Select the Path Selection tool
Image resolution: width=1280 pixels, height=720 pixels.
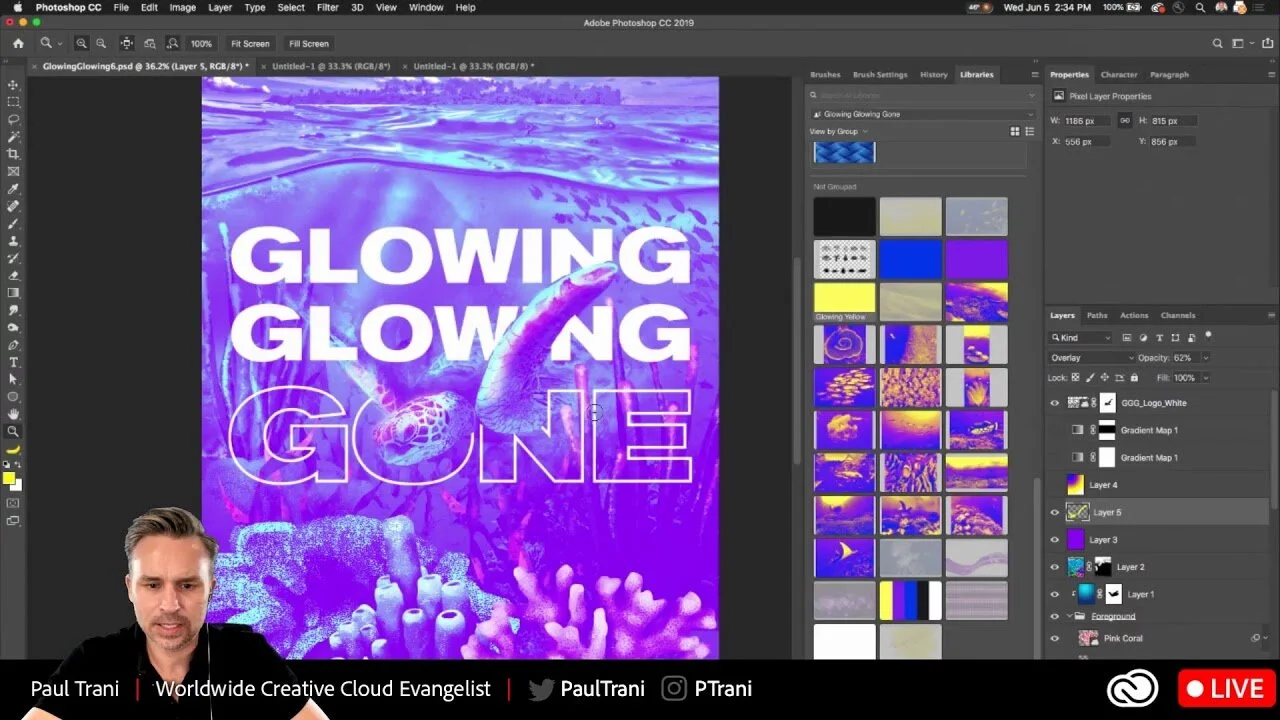coord(13,379)
